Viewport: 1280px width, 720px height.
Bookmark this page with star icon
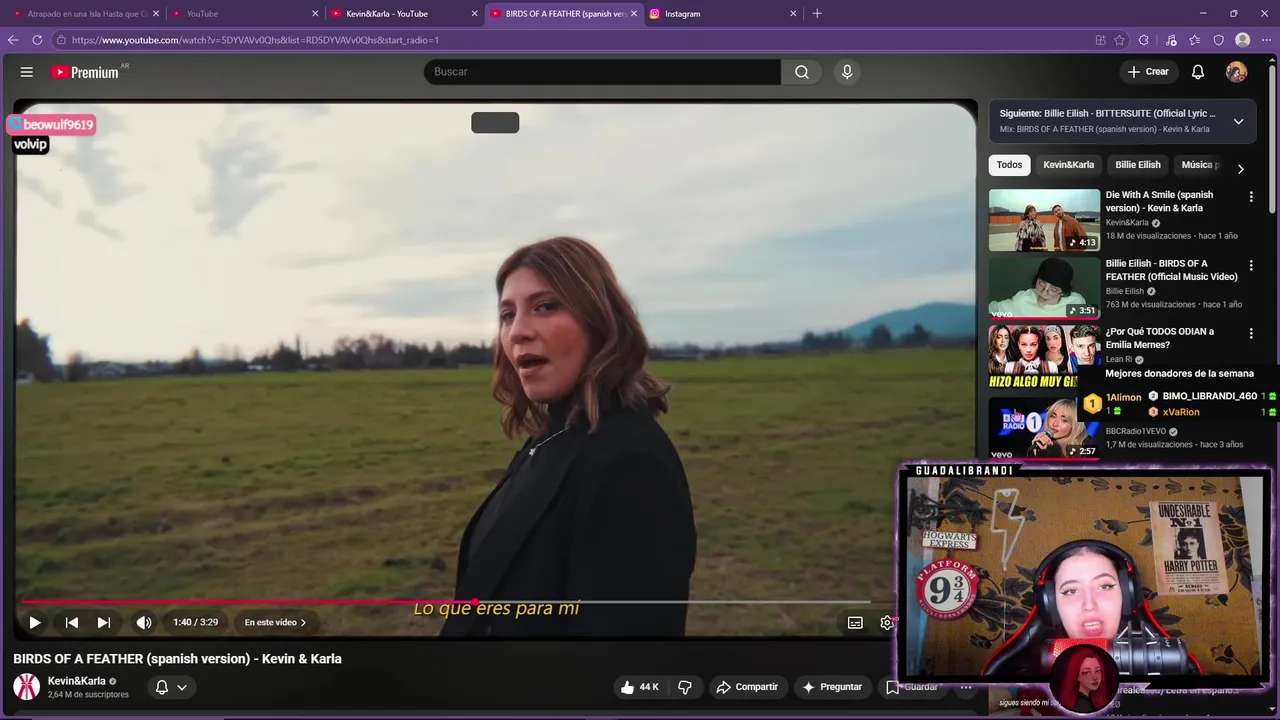pyautogui.click(x=1120, y=40)
